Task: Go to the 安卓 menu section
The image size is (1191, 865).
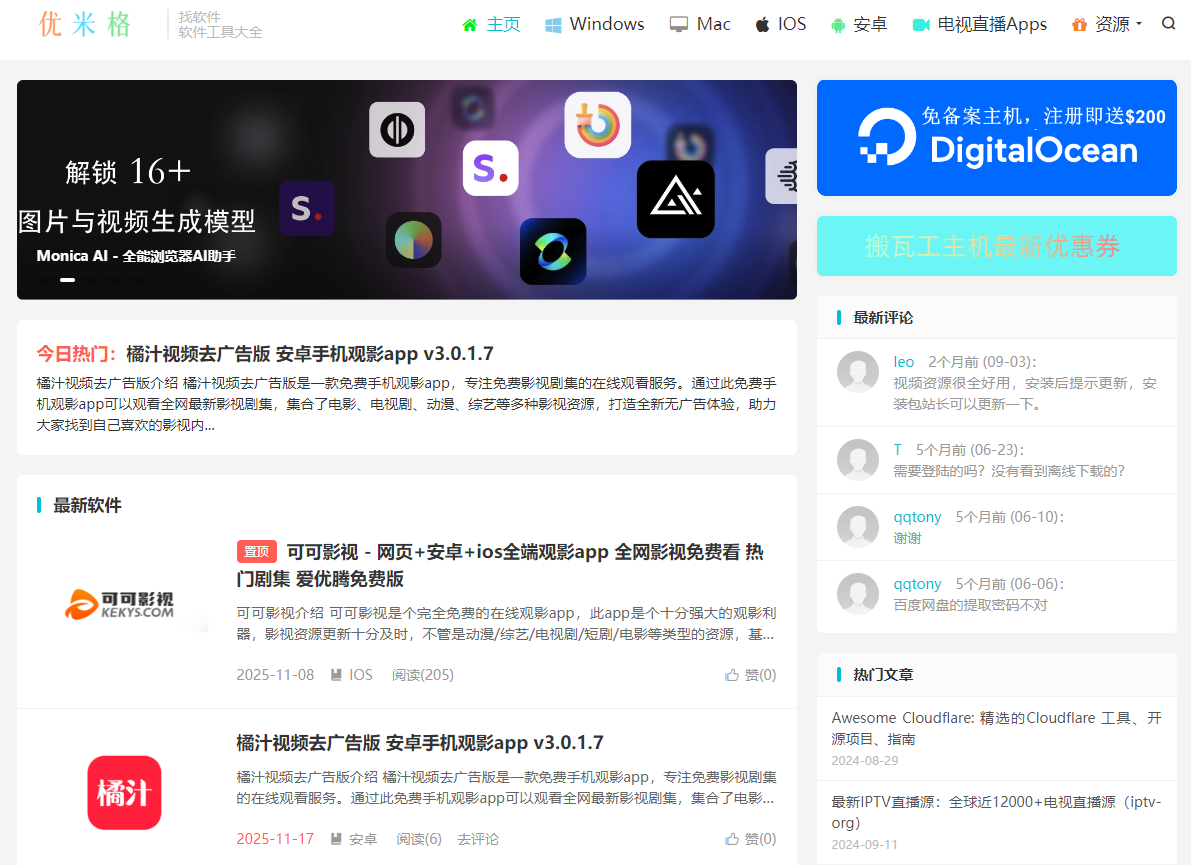Action: [x=870, y=25]
